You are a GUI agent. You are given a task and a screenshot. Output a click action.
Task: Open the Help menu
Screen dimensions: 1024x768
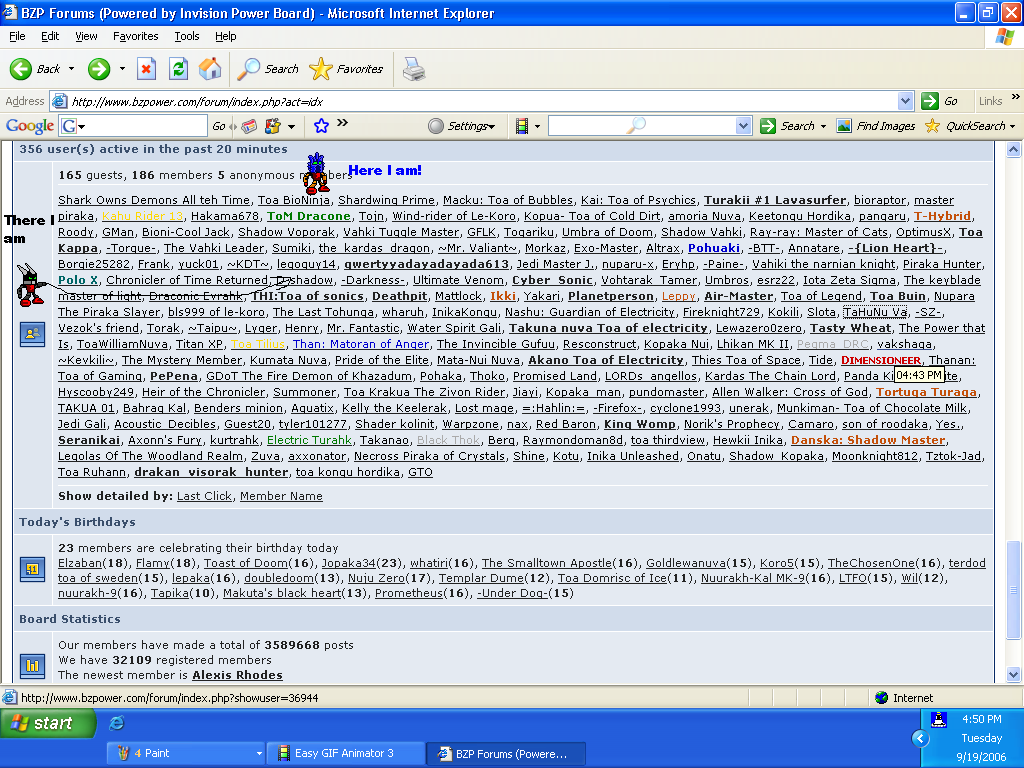pos(225,36)
